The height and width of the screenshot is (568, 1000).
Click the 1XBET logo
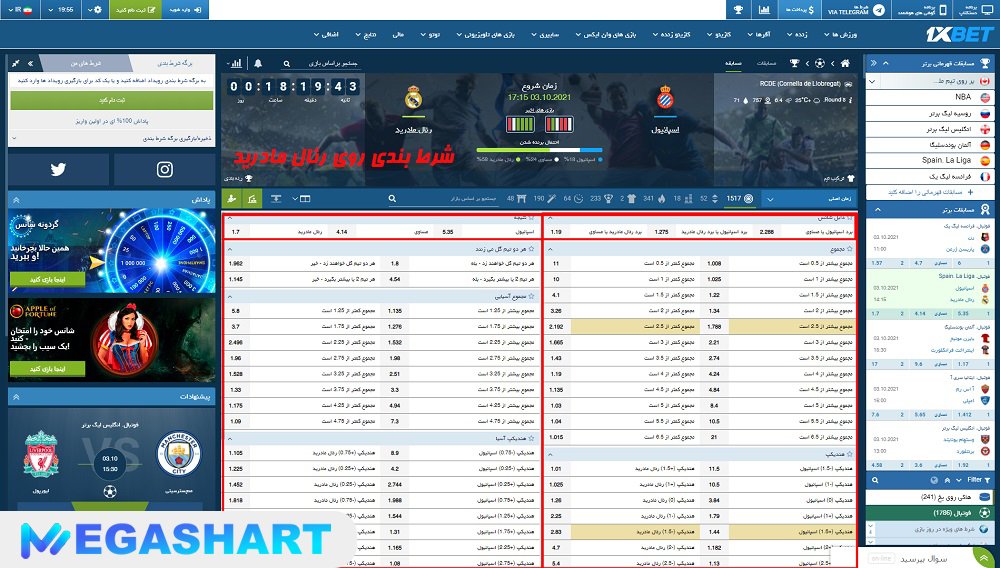point(959,34)
